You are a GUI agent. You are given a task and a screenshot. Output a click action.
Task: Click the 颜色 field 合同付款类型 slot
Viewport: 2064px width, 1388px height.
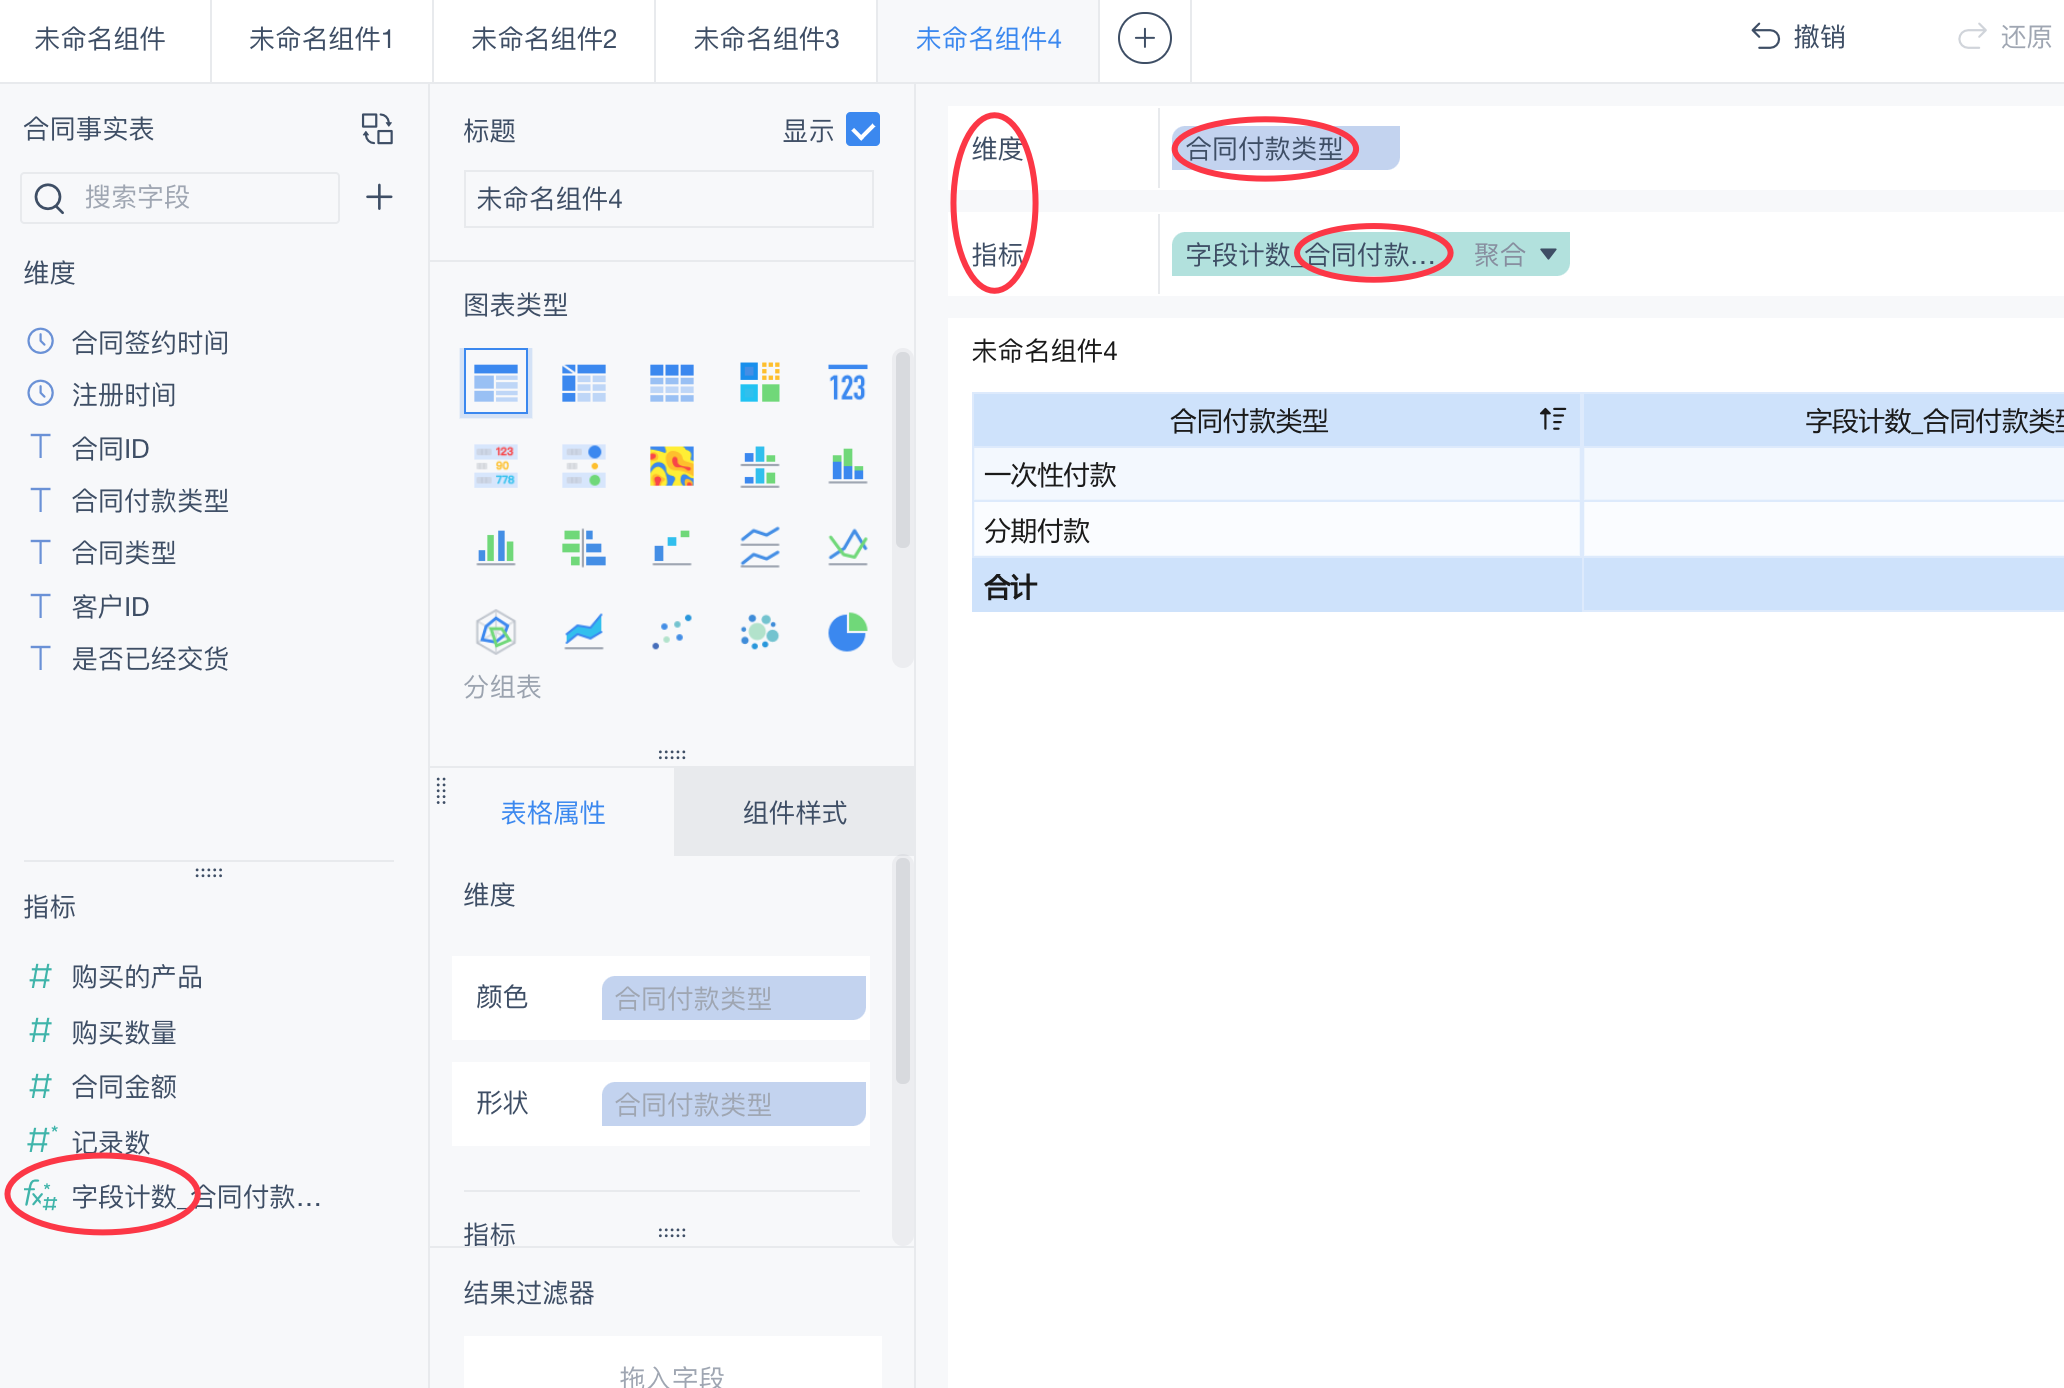(733, 998)
